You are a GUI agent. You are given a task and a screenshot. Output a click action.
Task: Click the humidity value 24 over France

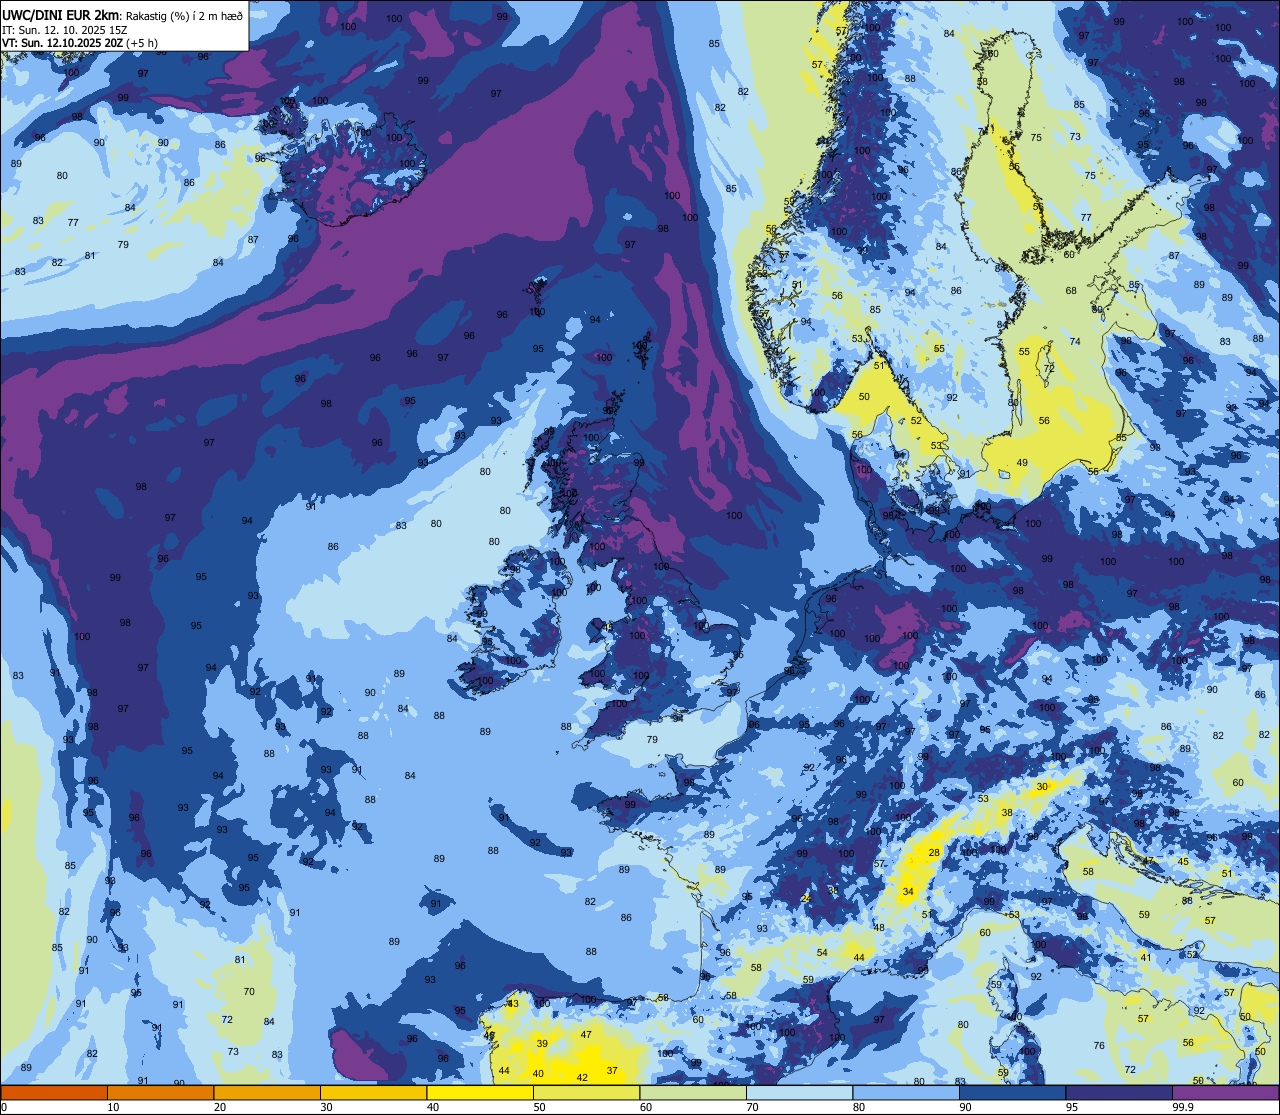coord(807,898)
